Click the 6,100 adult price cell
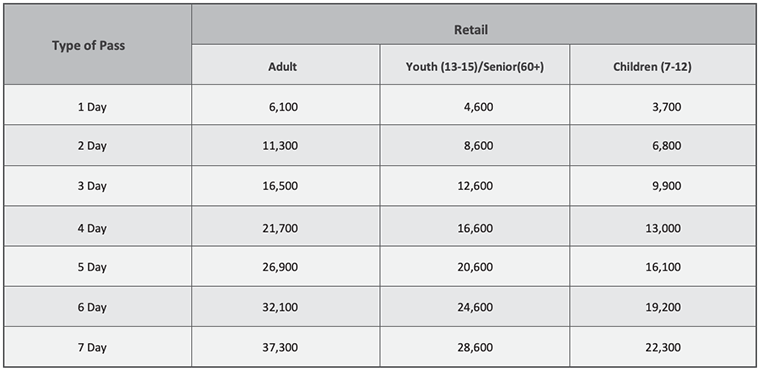The image size is (760, 370). (x=285, y=105)
